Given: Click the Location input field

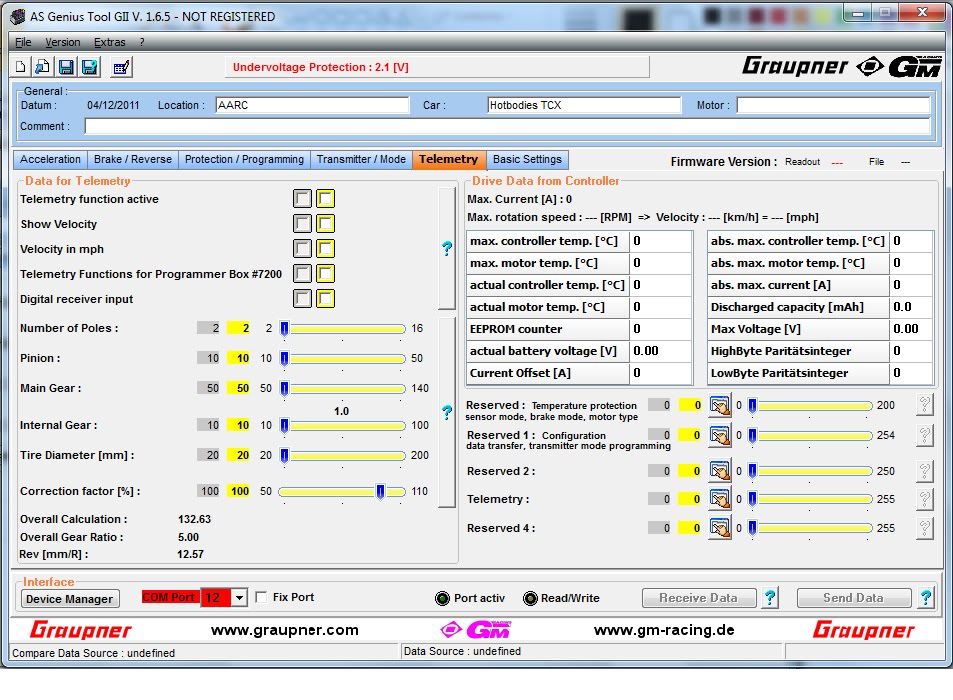Looking at the screenshot, I should click(312, 105).
